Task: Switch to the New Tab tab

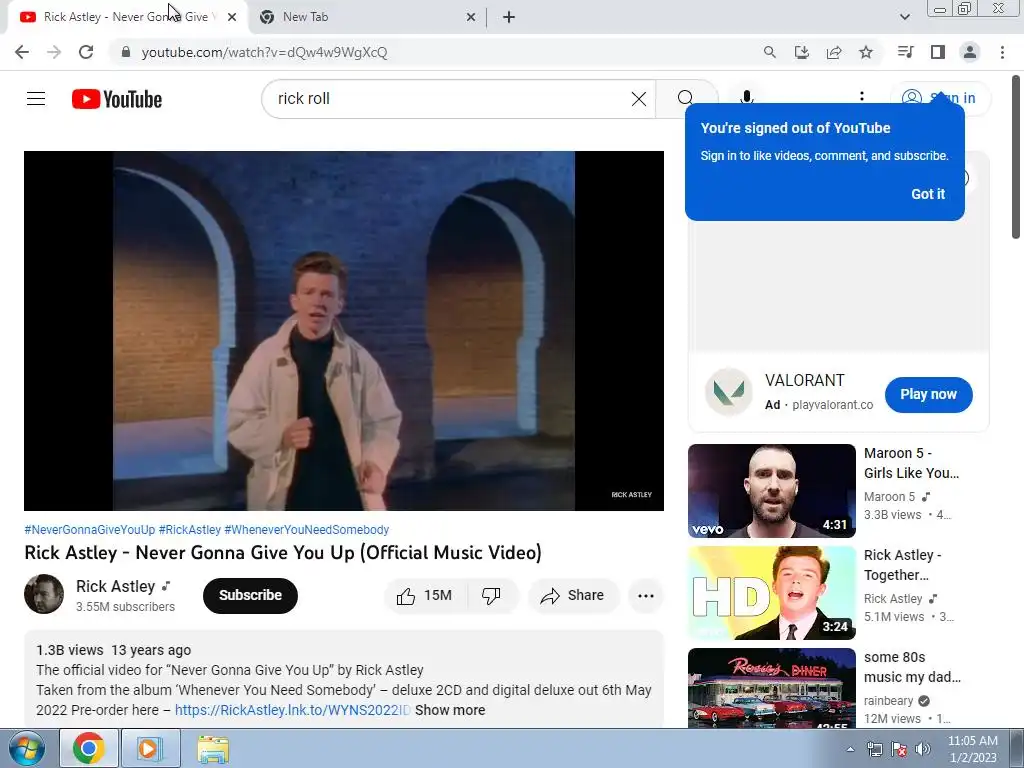Action: 366,17
